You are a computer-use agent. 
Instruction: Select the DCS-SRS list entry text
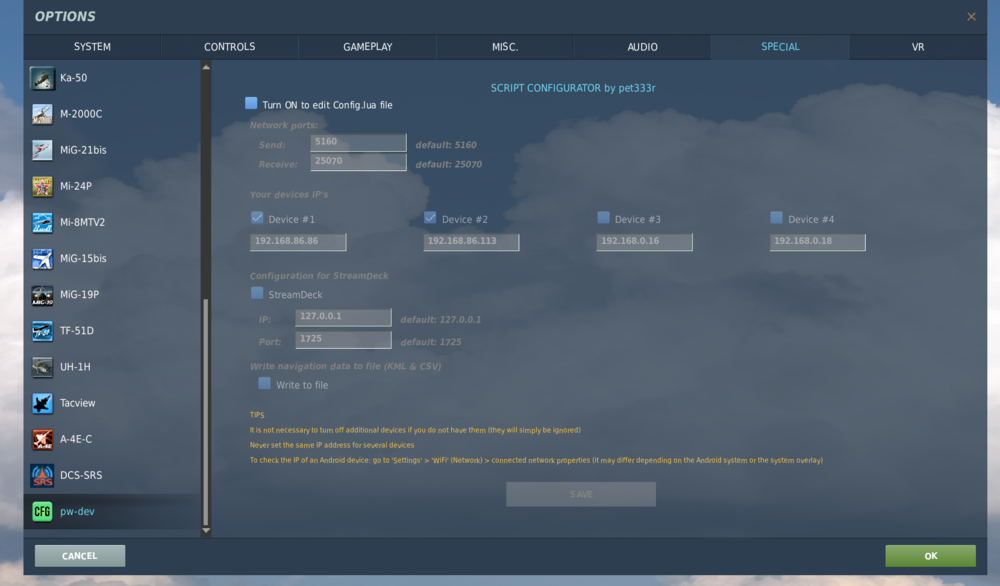(81, 475)
